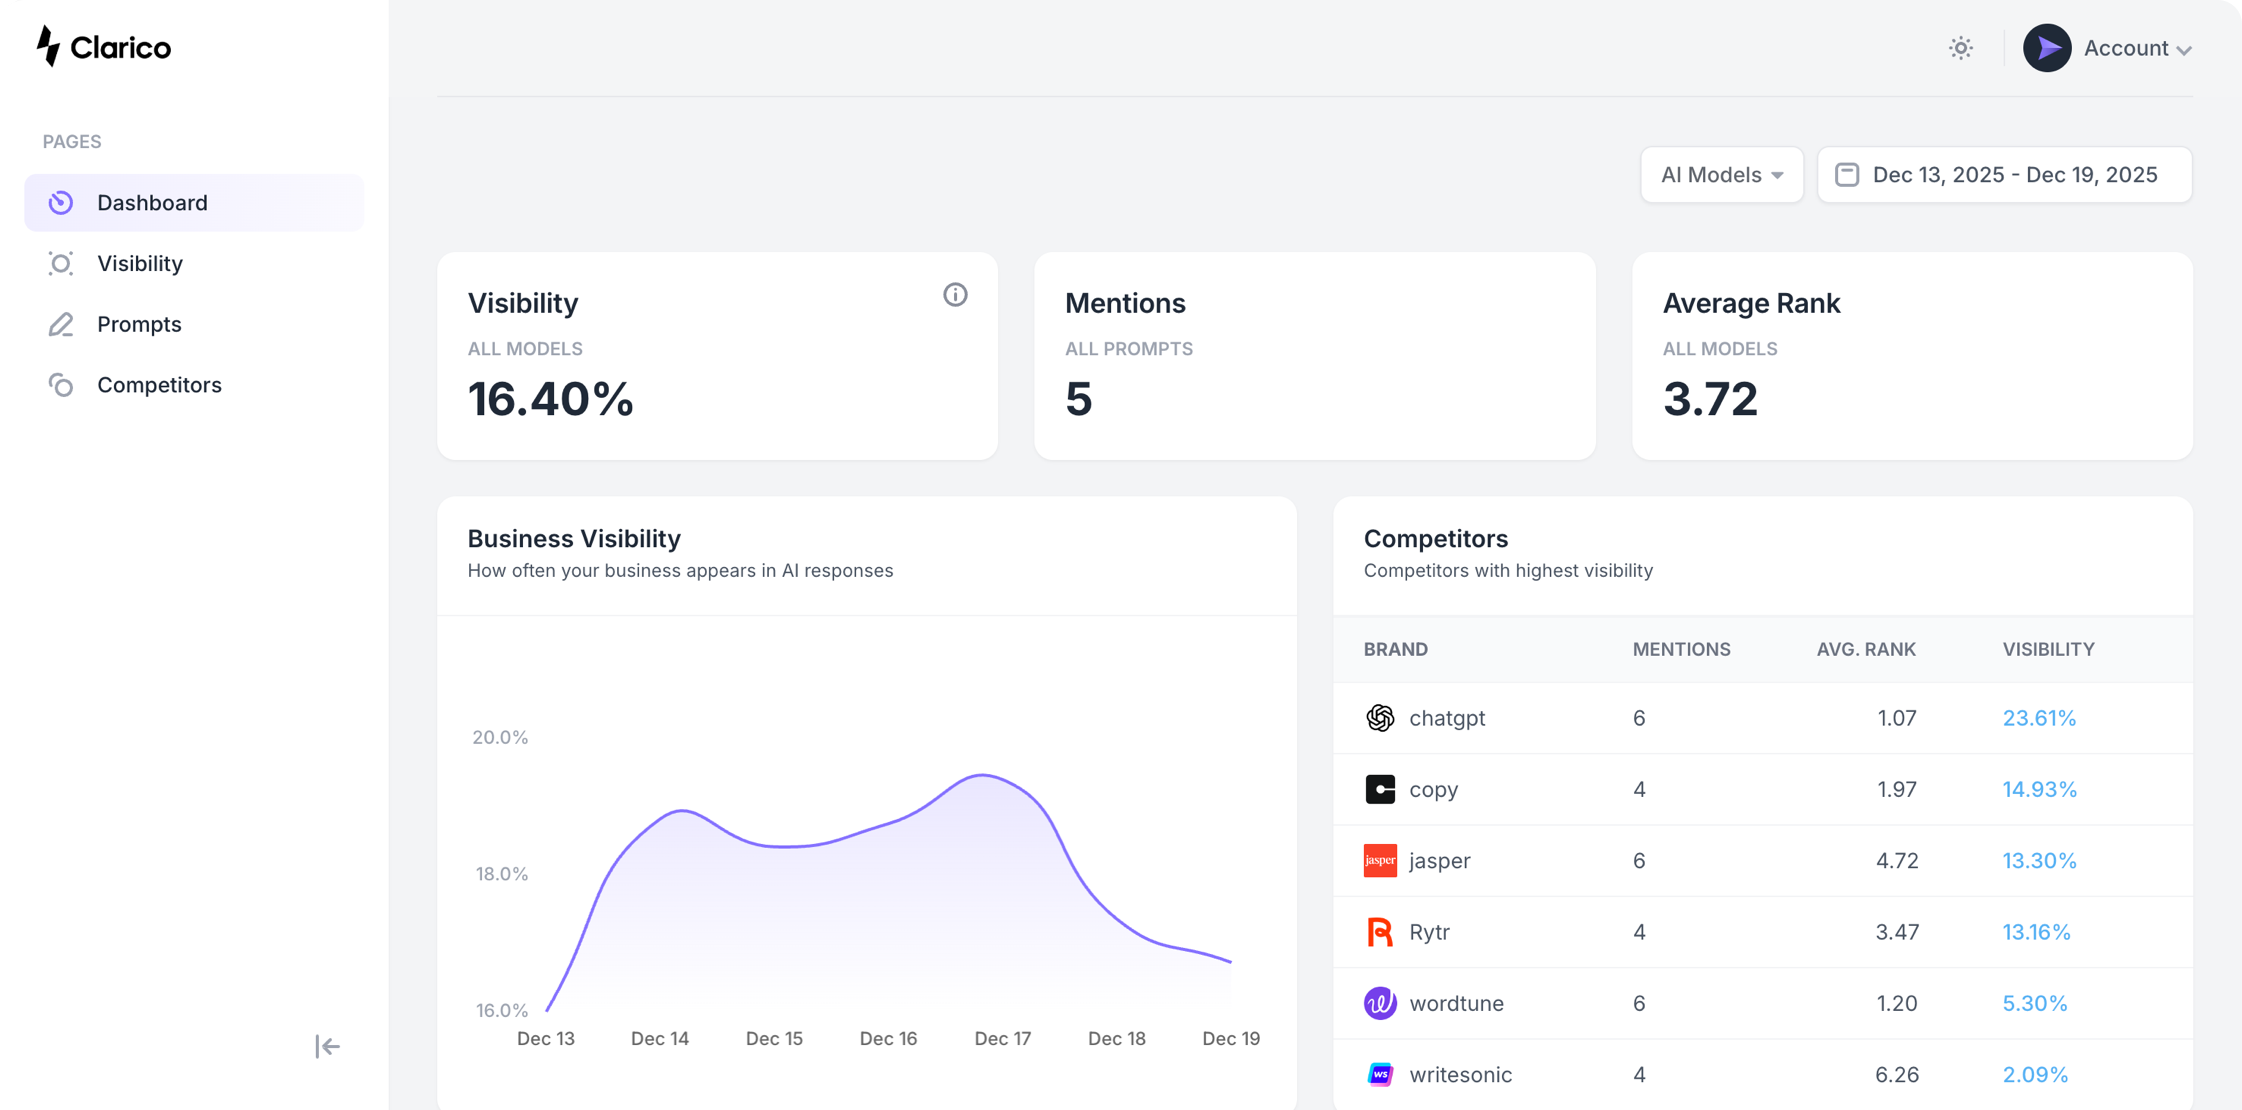Click the Visibility column header
This screenshot has width=2242, height=1110.
[x=2047, y=649]
